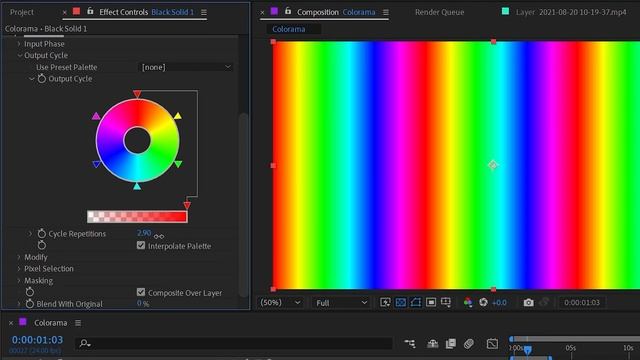The height and width of the screenshot is (360, 640).
Task: Expand the Cycle Repetitions property
Action: [x=30, y=233]
